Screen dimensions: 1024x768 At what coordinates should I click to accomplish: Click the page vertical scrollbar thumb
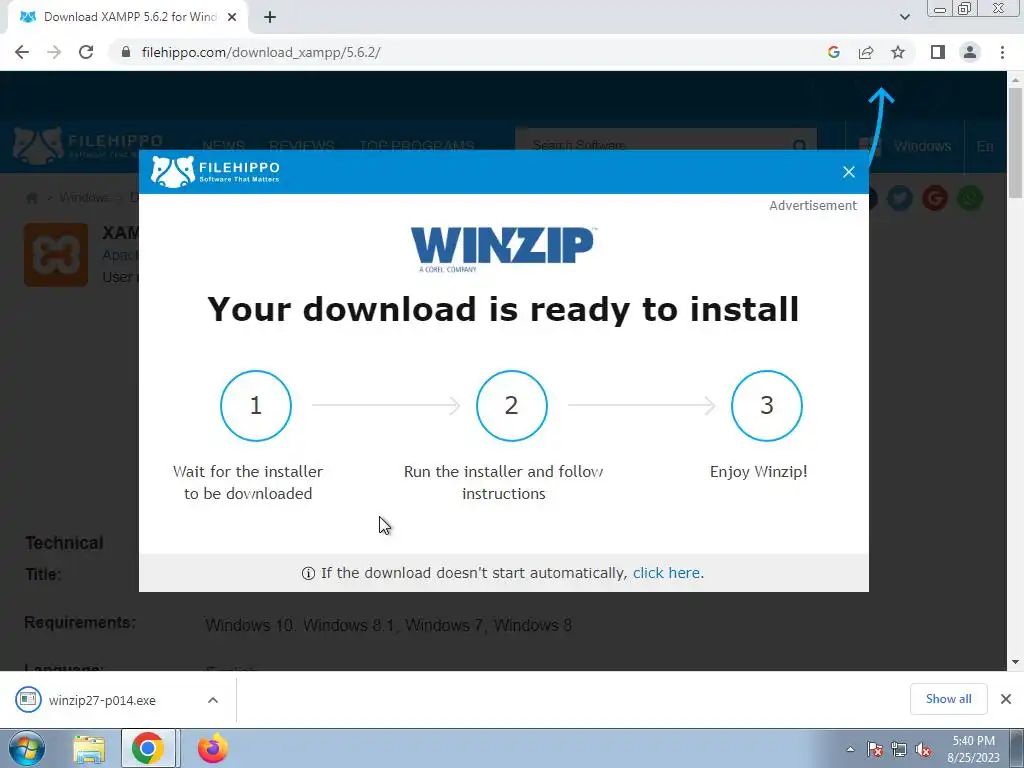(1015, 142)
